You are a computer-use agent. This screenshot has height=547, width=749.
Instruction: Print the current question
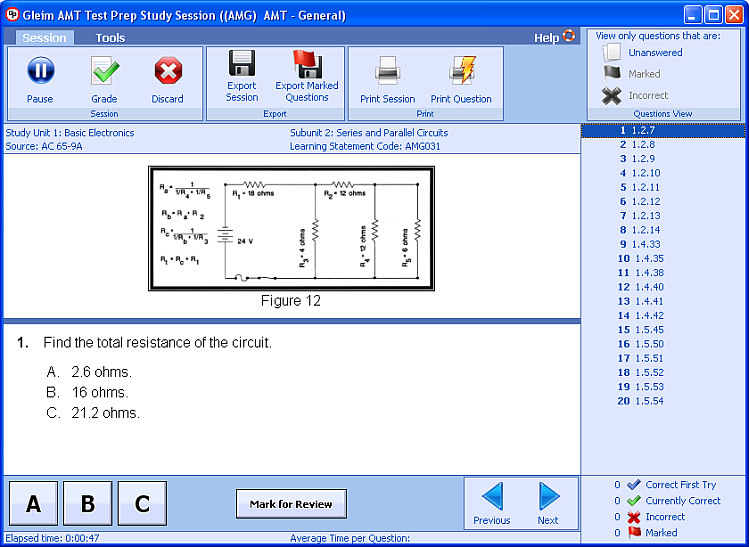pyautogui.click(x=461, y=72)
